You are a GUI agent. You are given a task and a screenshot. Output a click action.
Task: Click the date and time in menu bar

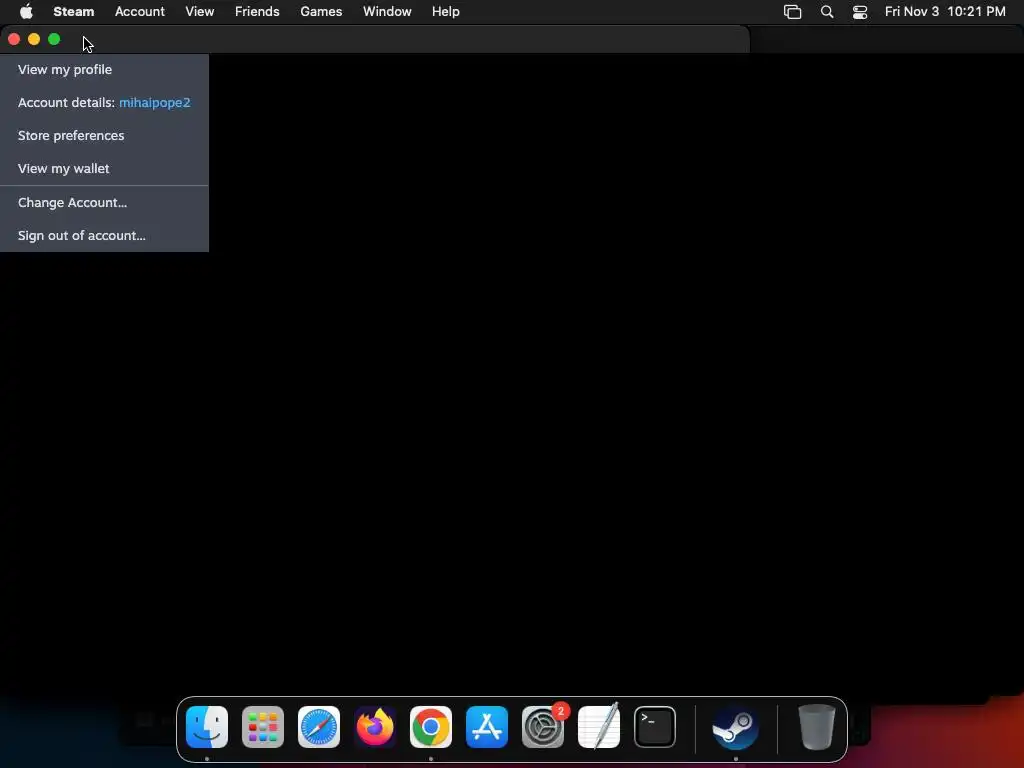pyautogui.click(x=945, y=12)
